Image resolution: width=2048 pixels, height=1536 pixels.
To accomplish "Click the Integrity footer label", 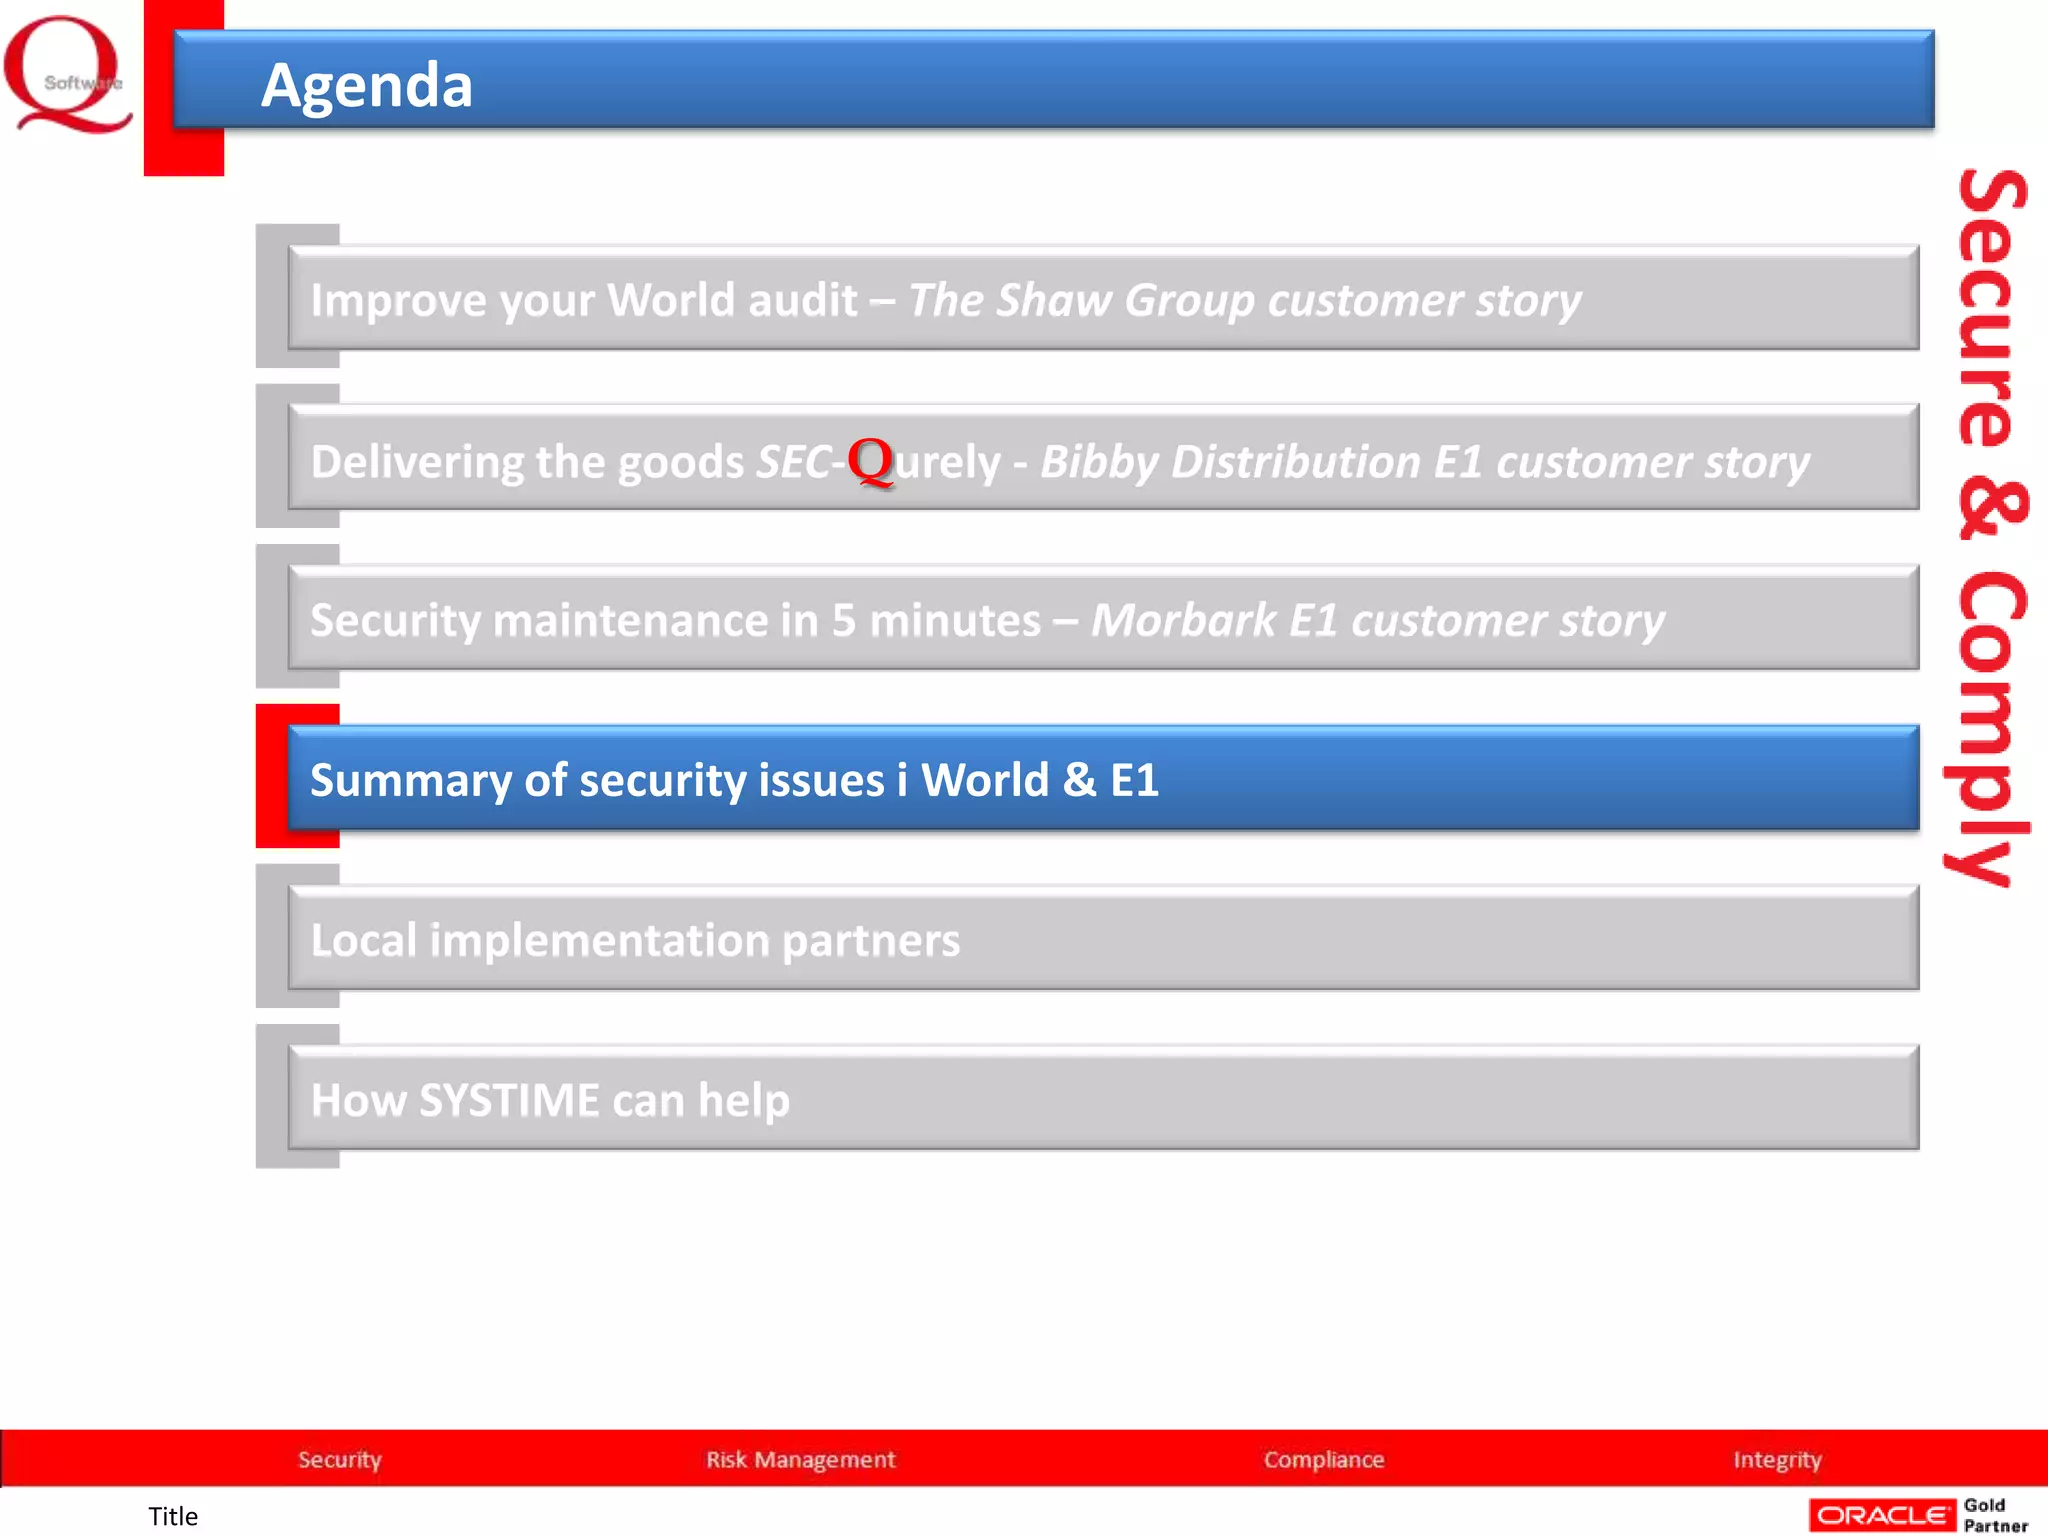I will point(1778,1460).
